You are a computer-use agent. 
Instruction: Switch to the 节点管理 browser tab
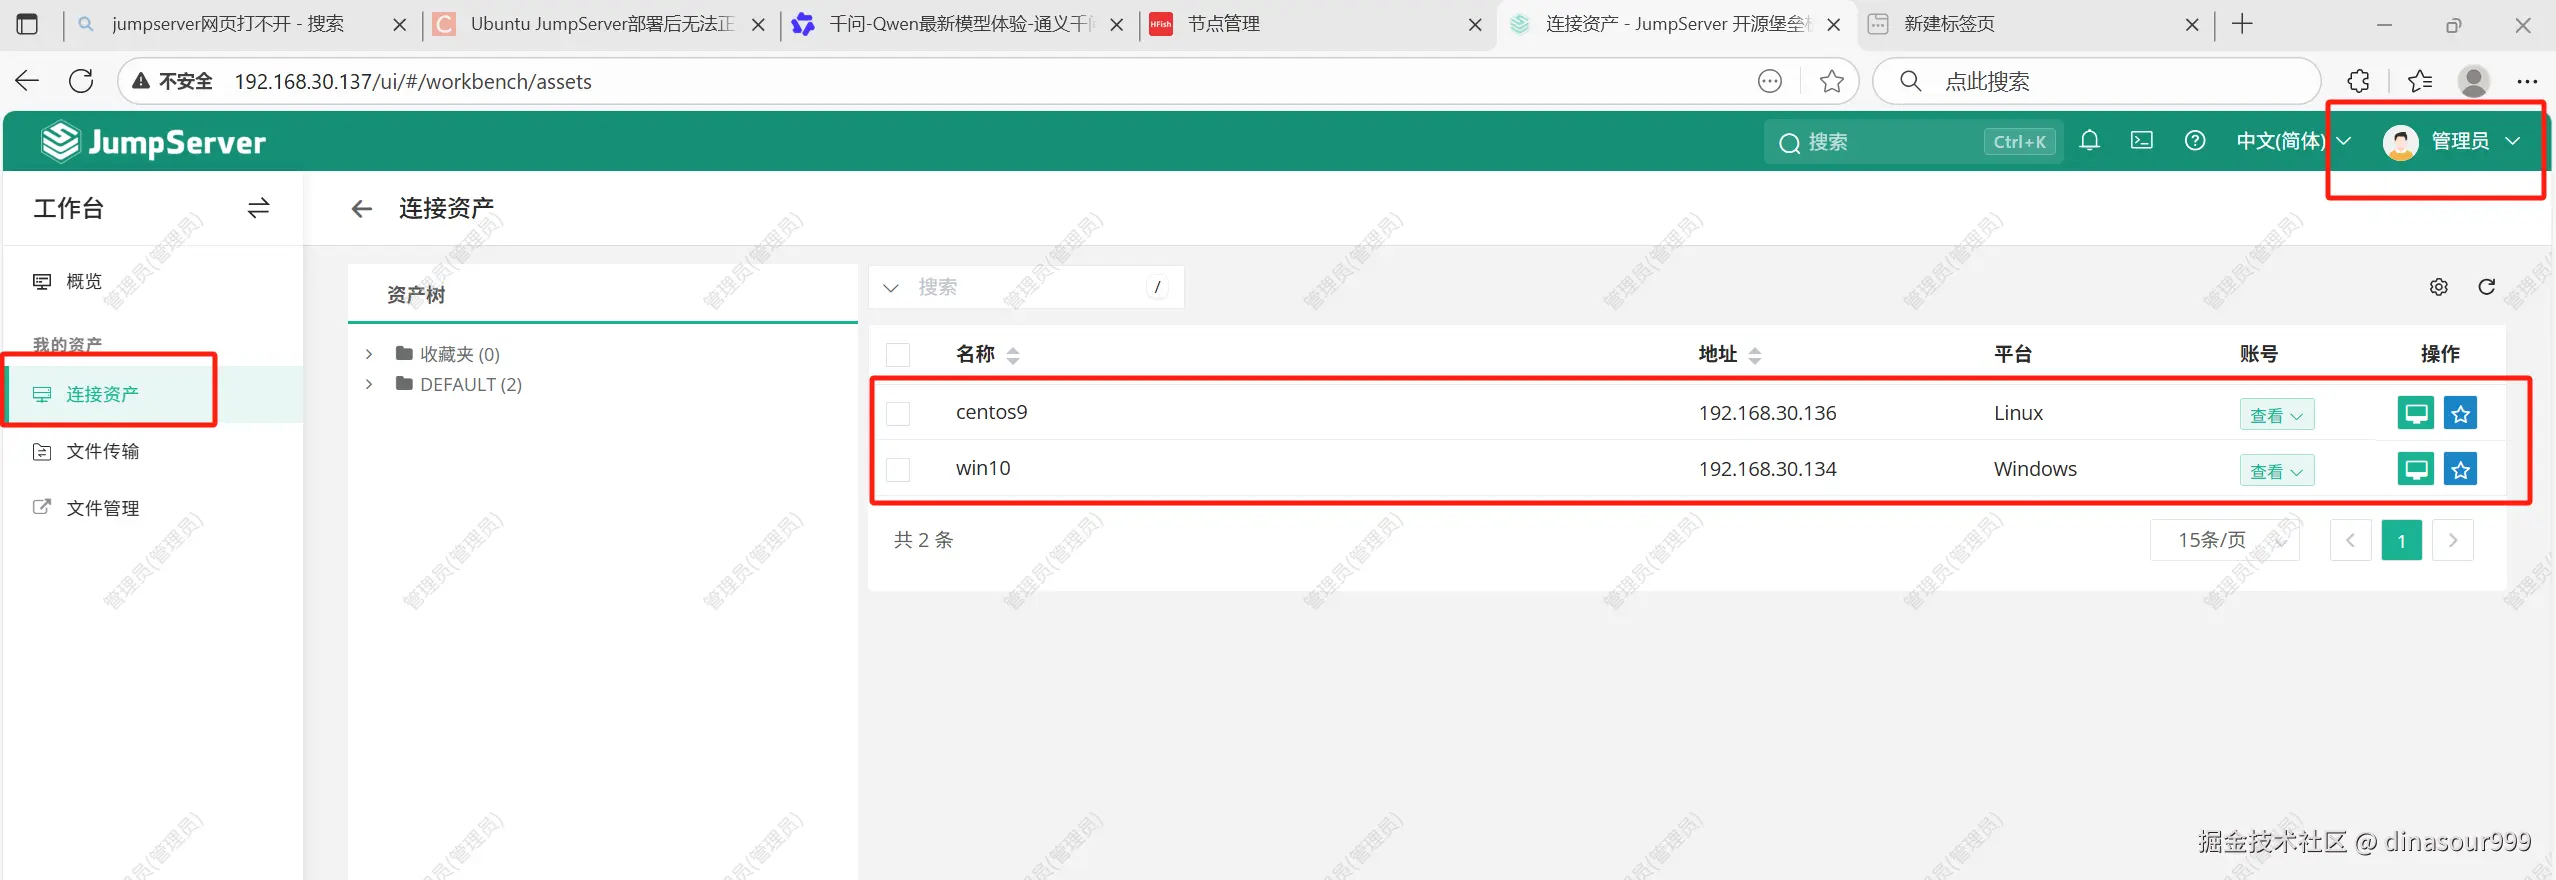[1316, 24]
